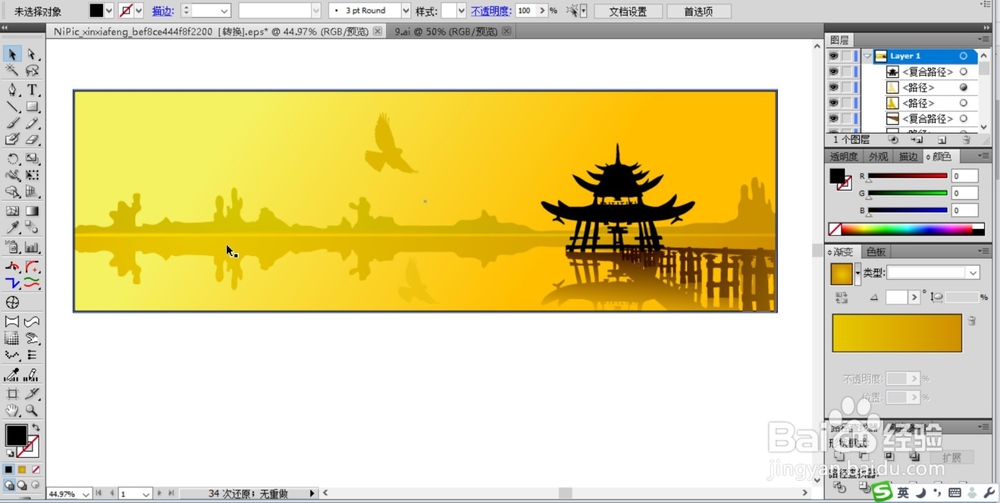1000x503 pixels.
Task: Select the Eyedropper tool
Action: (12, 228)
